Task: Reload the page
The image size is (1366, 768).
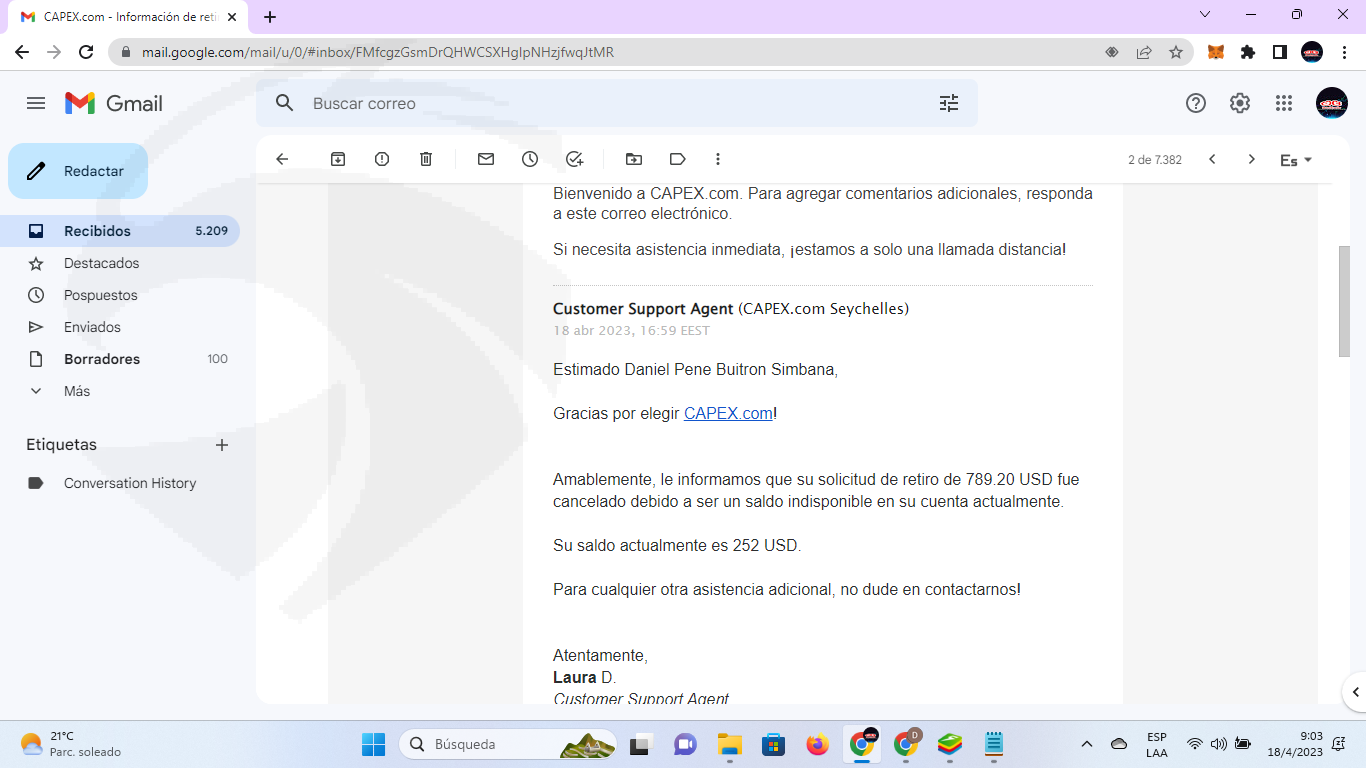Action: tap(86, 52)
